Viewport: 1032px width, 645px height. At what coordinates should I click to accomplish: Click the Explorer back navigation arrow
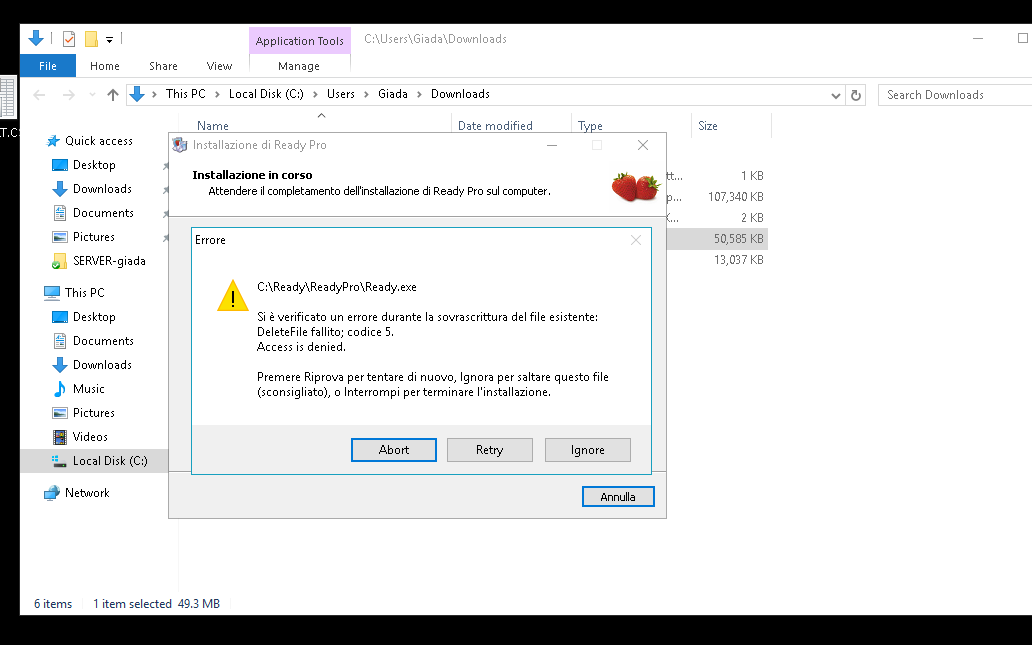(x=39, y=95)
